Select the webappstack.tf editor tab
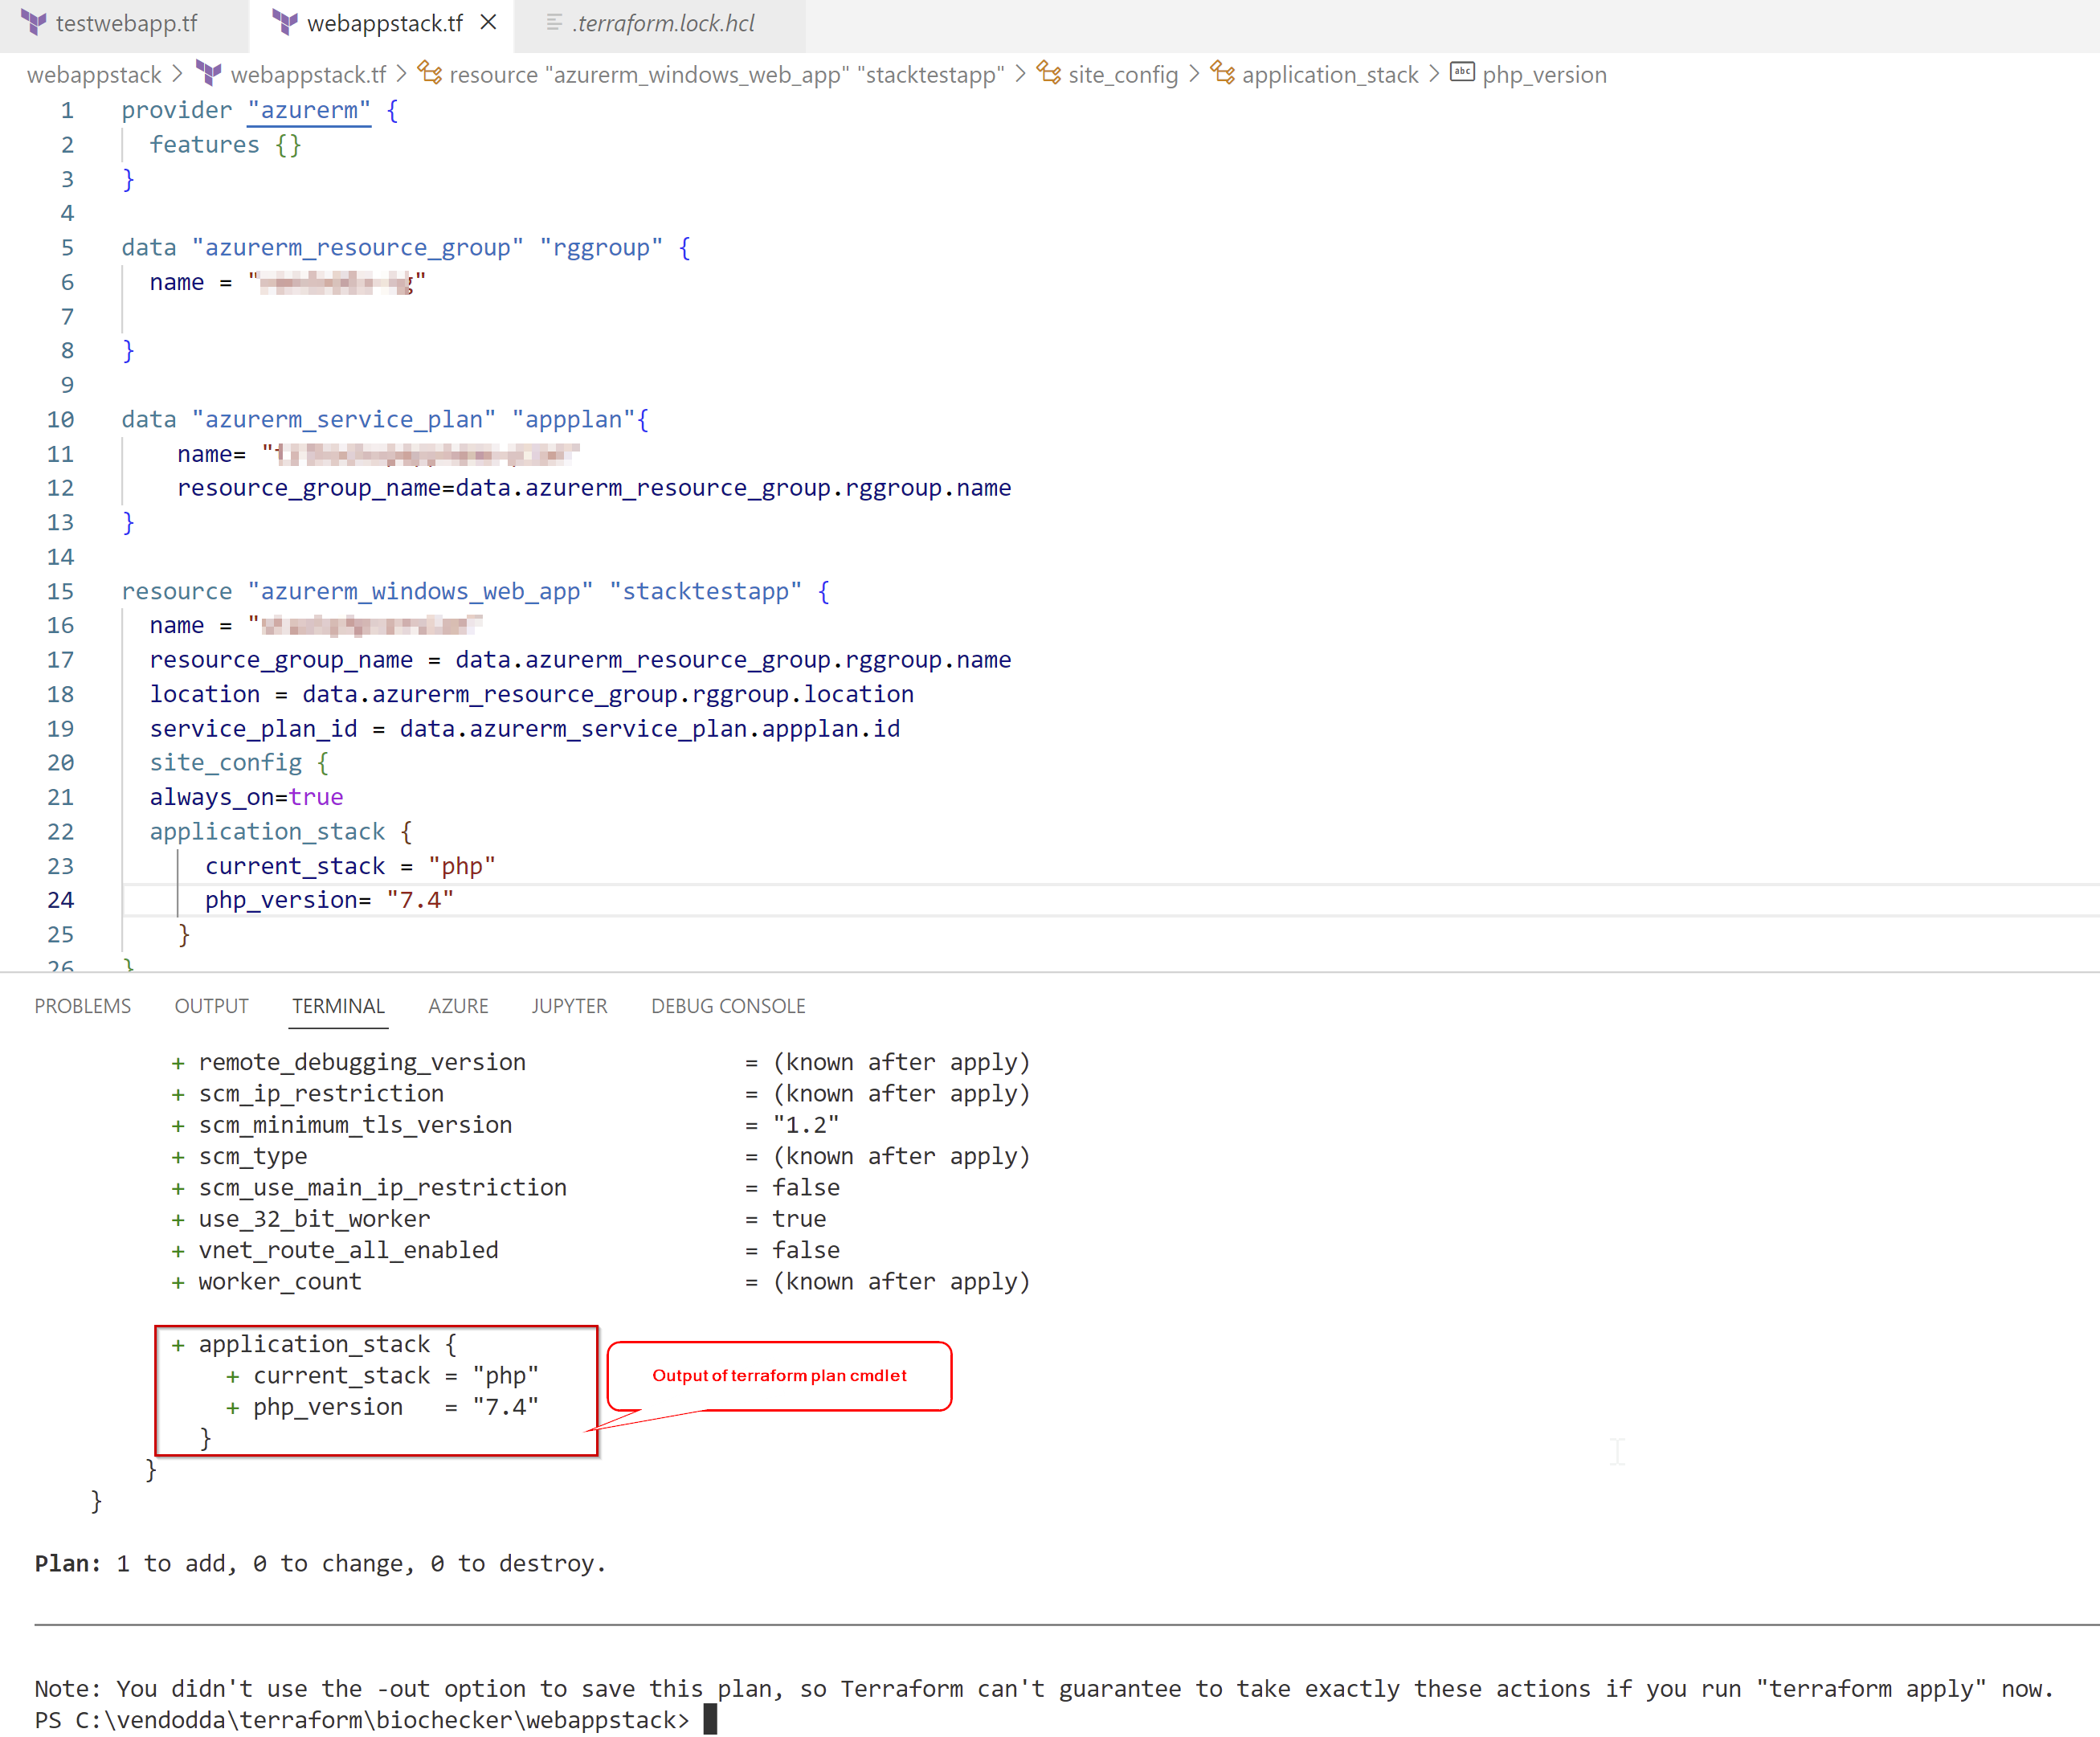Image resolution: width=2100 pixels, height=1737 pixels. tap(383, 23)
